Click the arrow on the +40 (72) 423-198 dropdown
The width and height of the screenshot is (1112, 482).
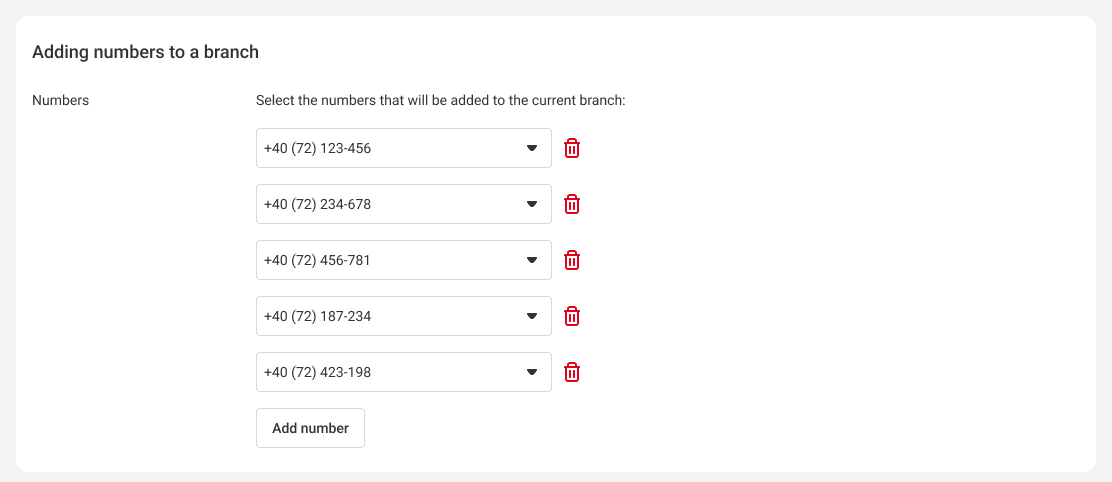point(532,372)
